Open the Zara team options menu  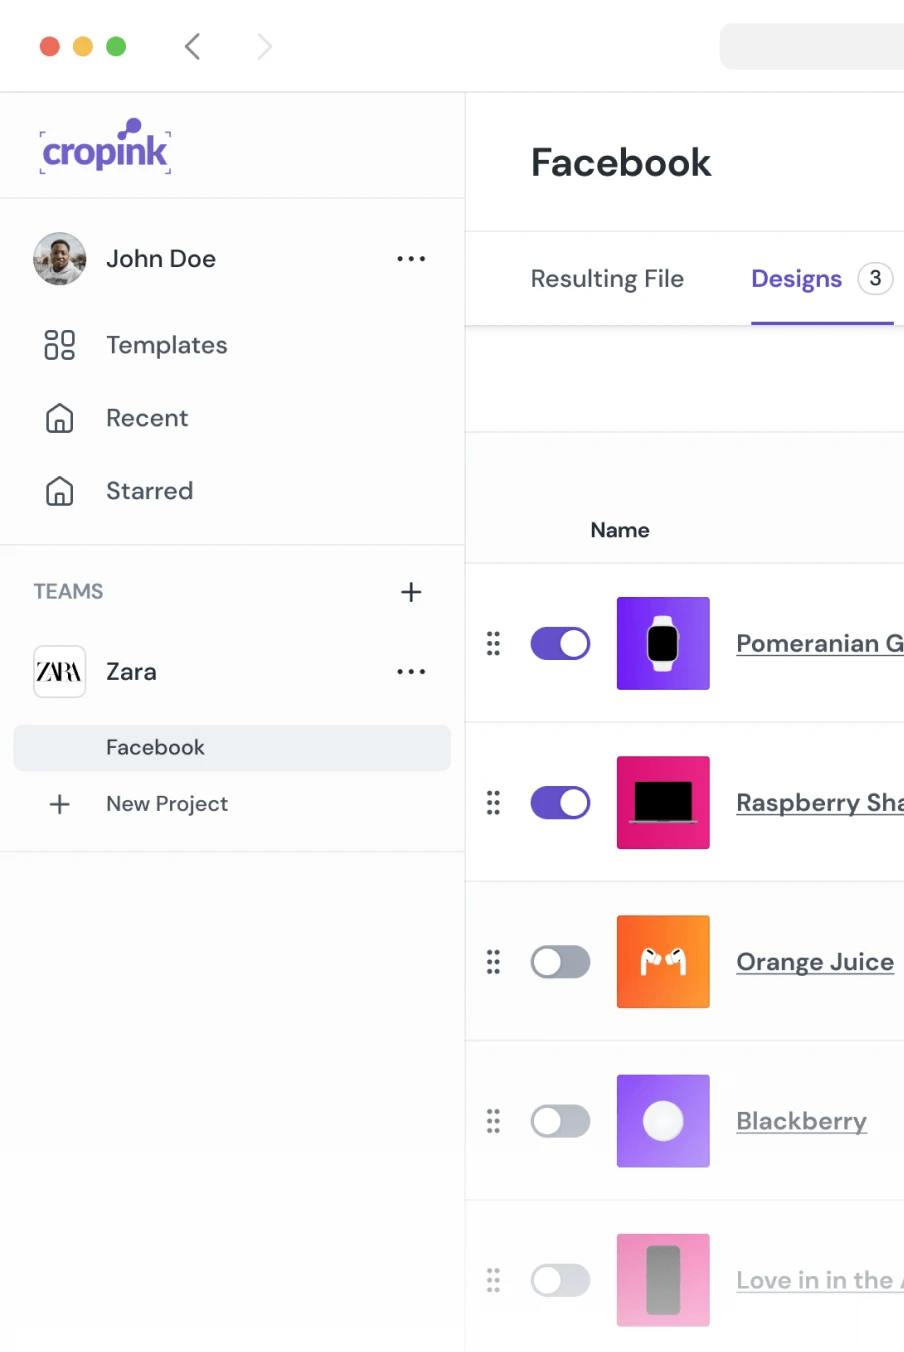[411, 672]
